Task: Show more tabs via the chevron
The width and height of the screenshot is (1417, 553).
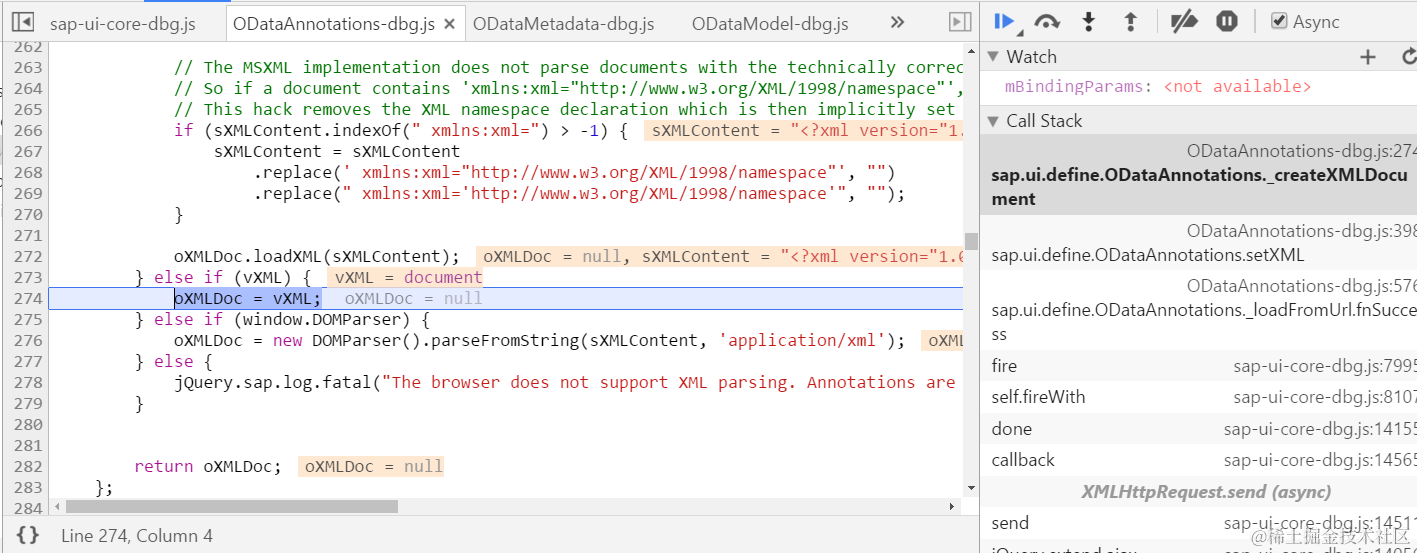Action: 897,22
